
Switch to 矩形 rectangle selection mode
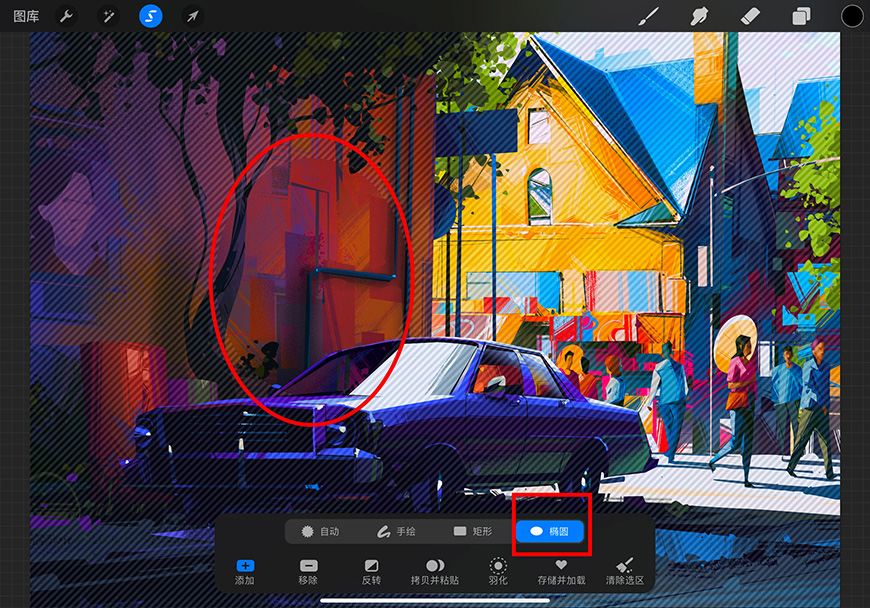point(473,531)
